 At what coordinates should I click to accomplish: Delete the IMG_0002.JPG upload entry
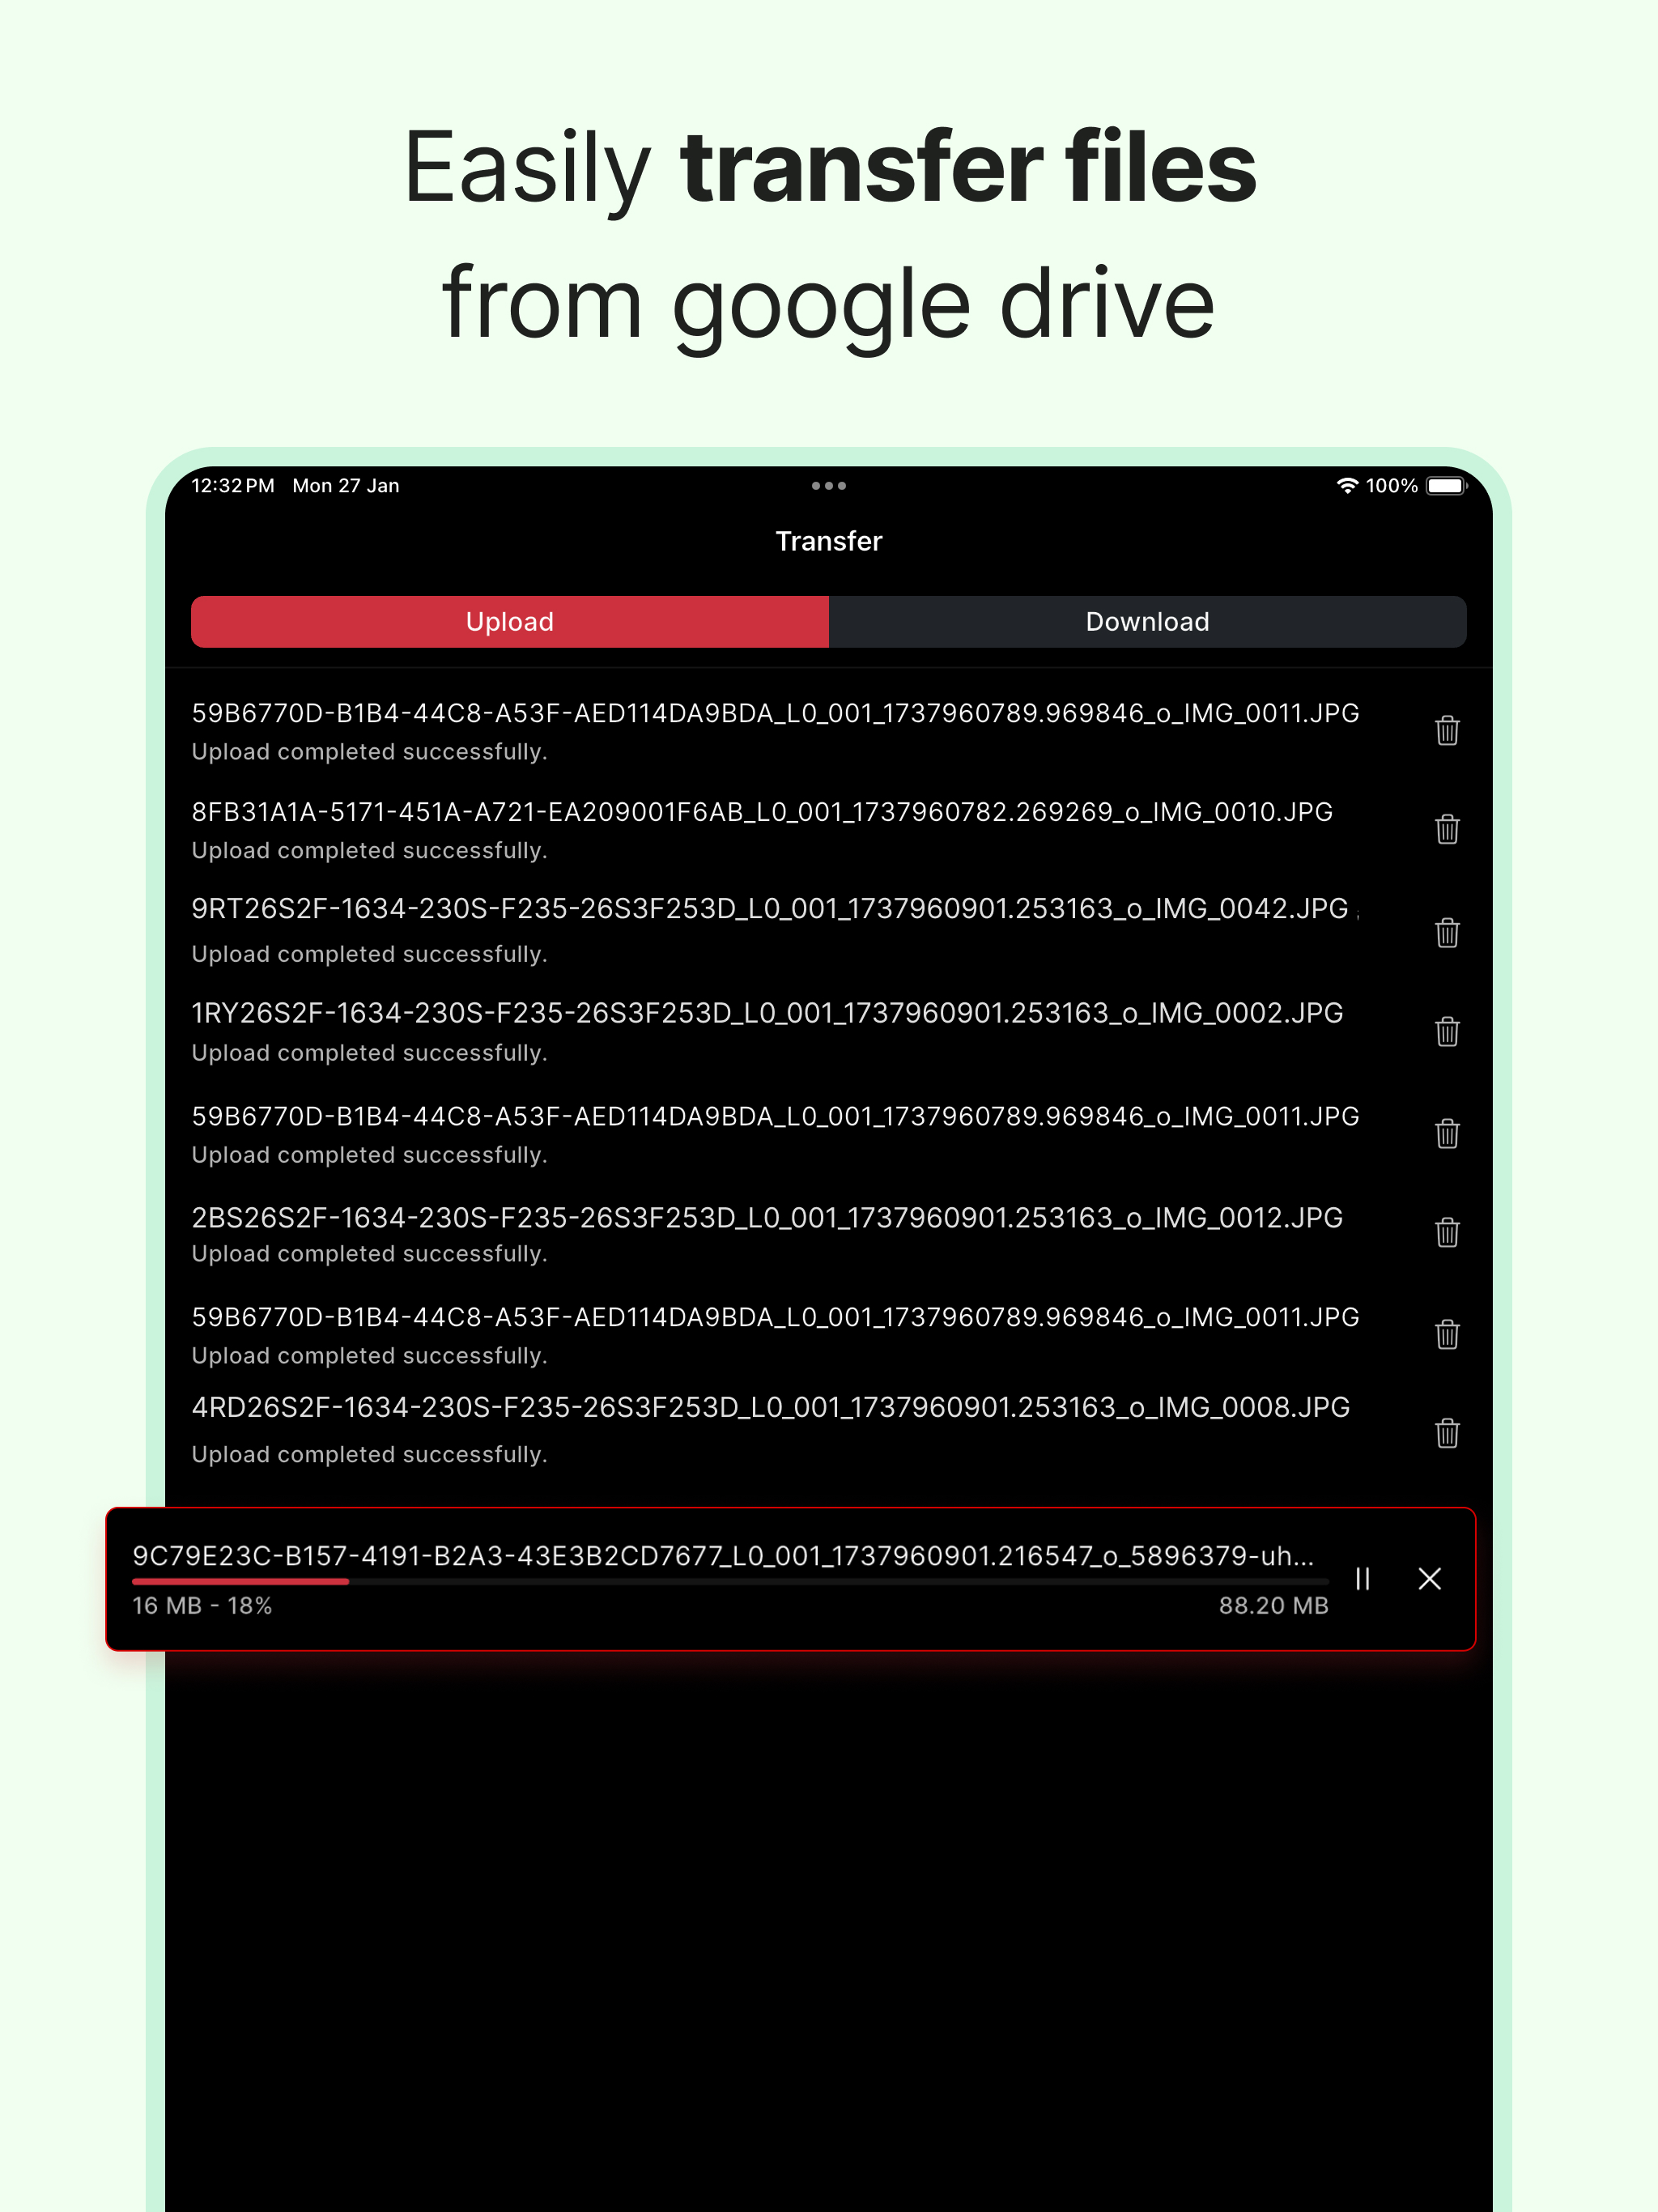1446,1031
